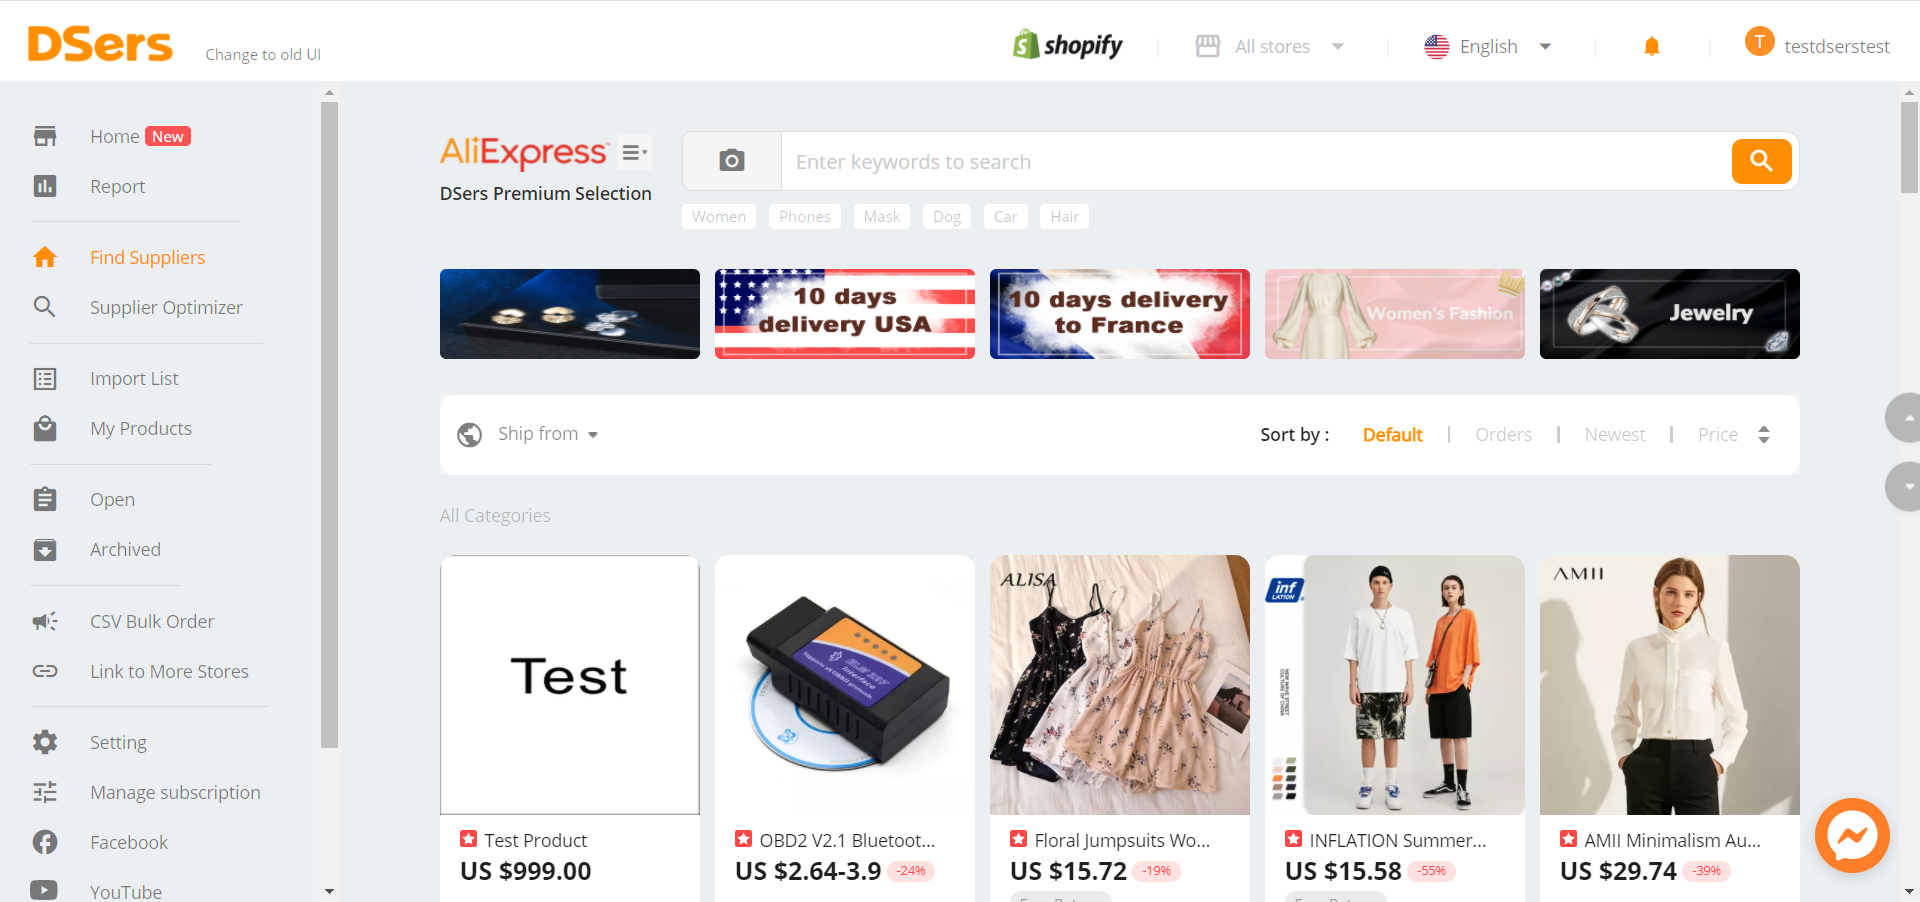The width and height of the screenshot is (1920, 902).
Task: Toggle the Price sort arrows
Action: [1764, 434]
